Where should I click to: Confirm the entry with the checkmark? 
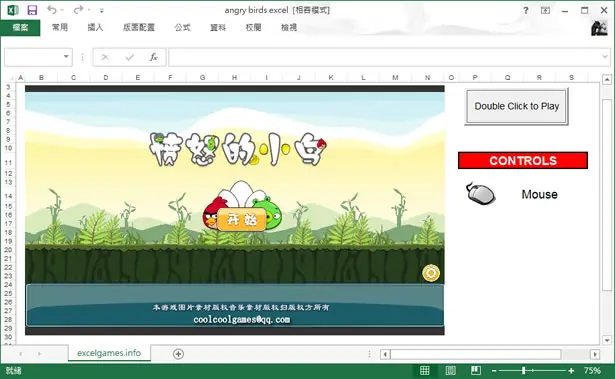(129, 58)
